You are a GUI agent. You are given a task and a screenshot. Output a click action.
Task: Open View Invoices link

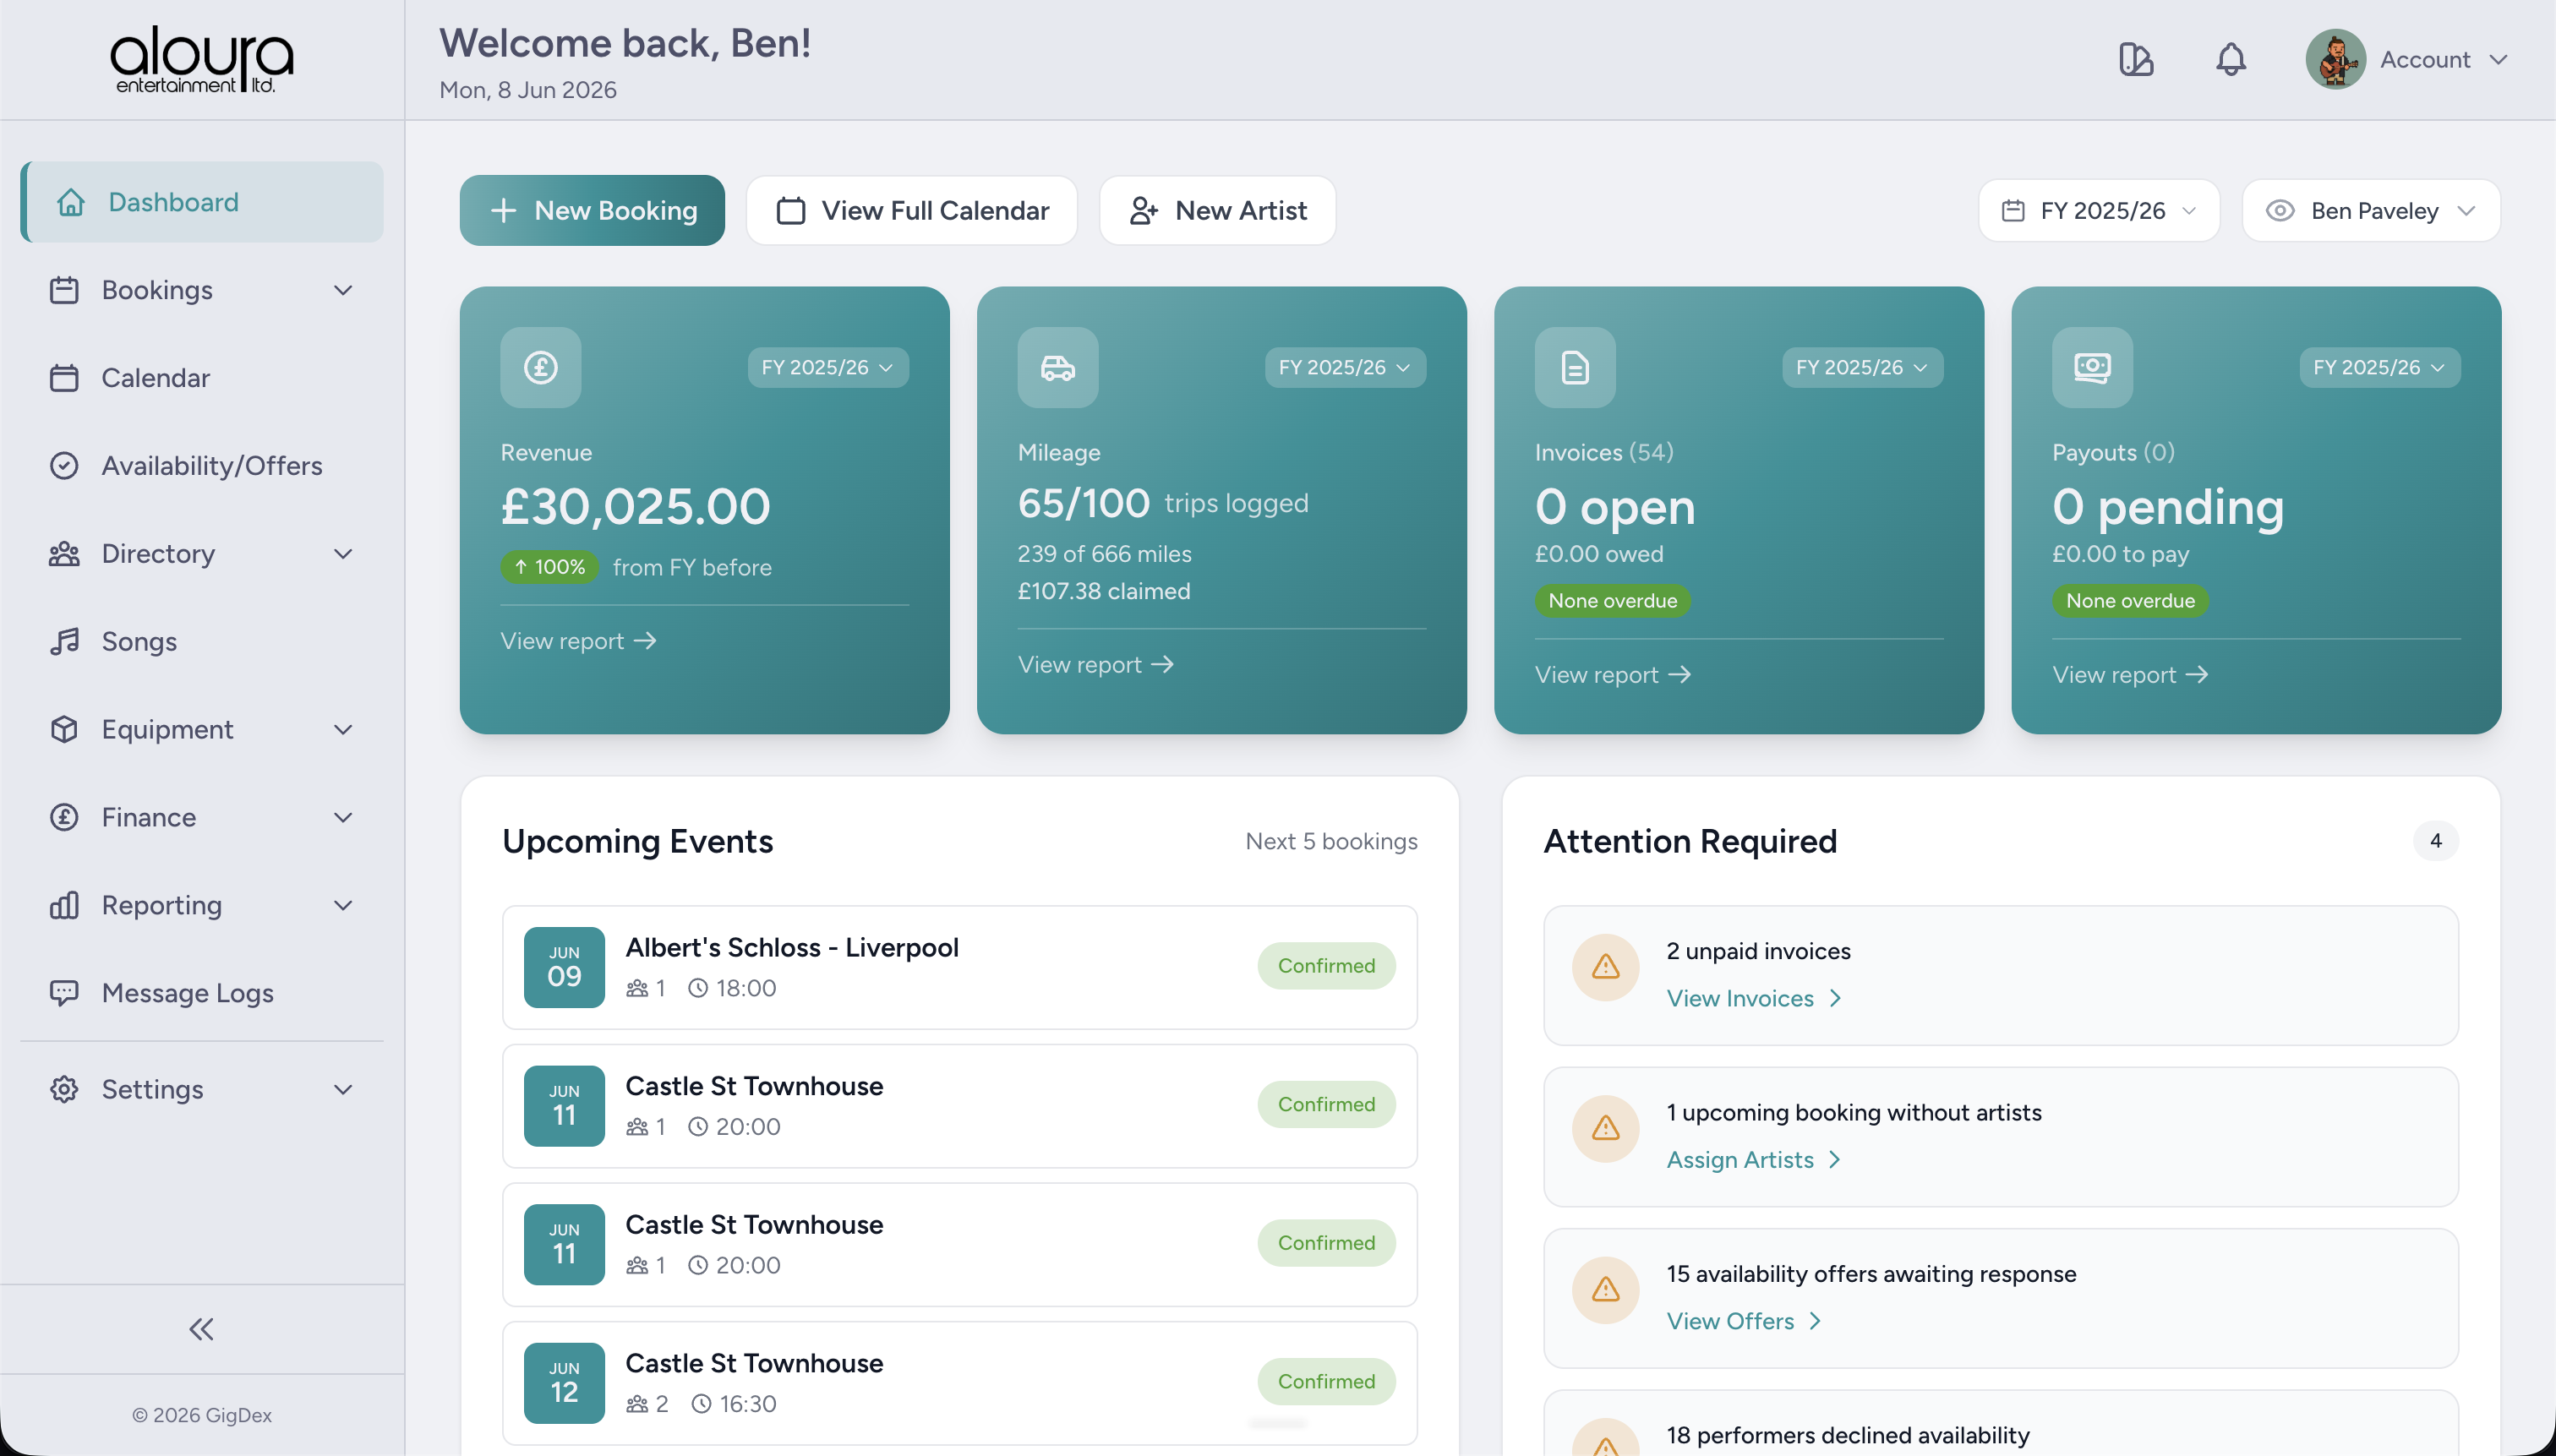1753,998
